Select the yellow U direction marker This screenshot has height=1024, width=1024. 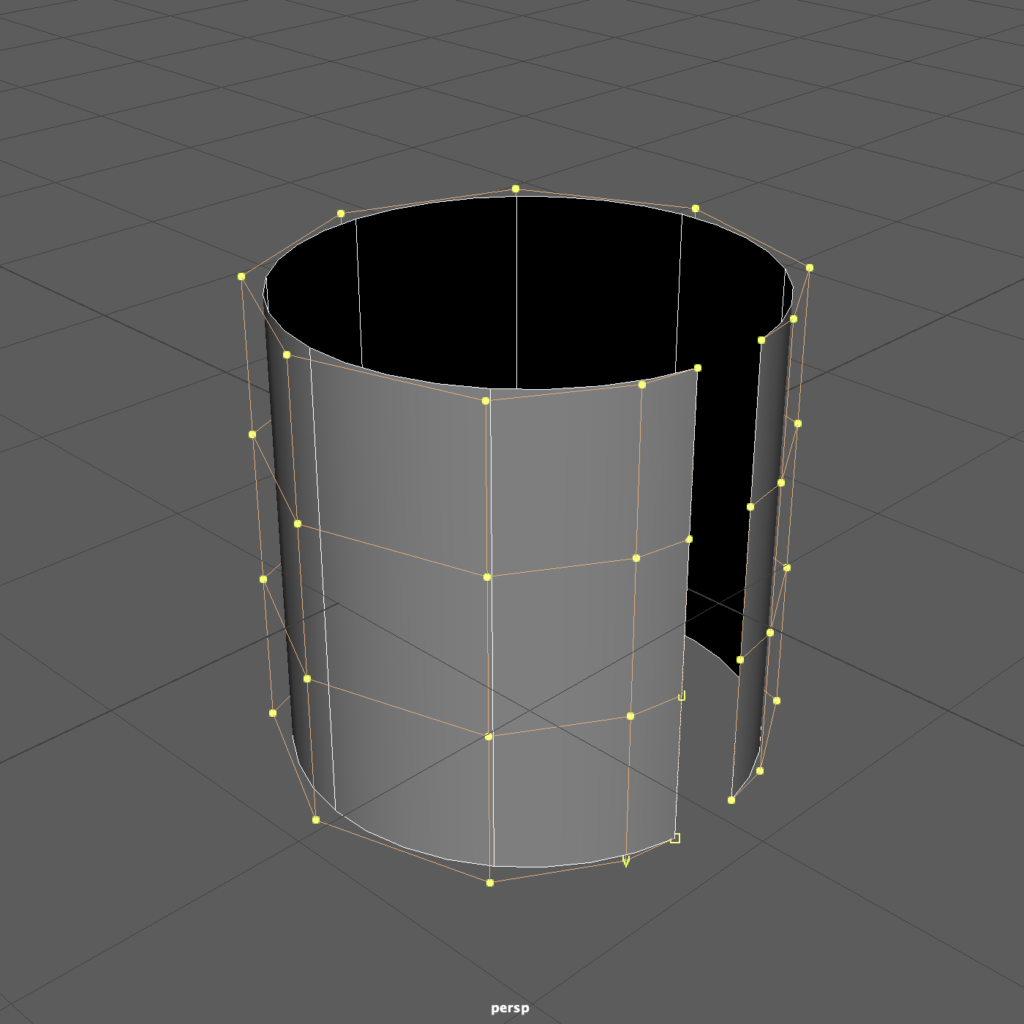(682, 695)
